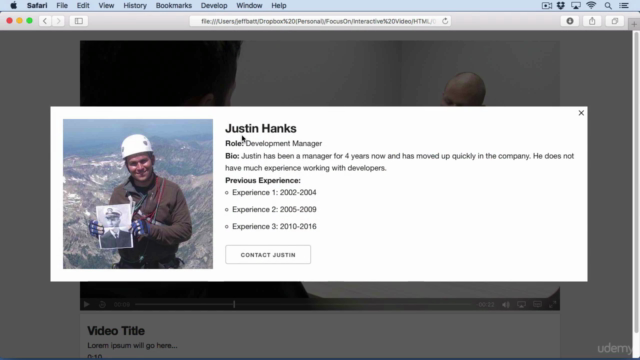Click the Experience 1: 2002-2004 item
640x360 pixels.
[x=274, y=192]
